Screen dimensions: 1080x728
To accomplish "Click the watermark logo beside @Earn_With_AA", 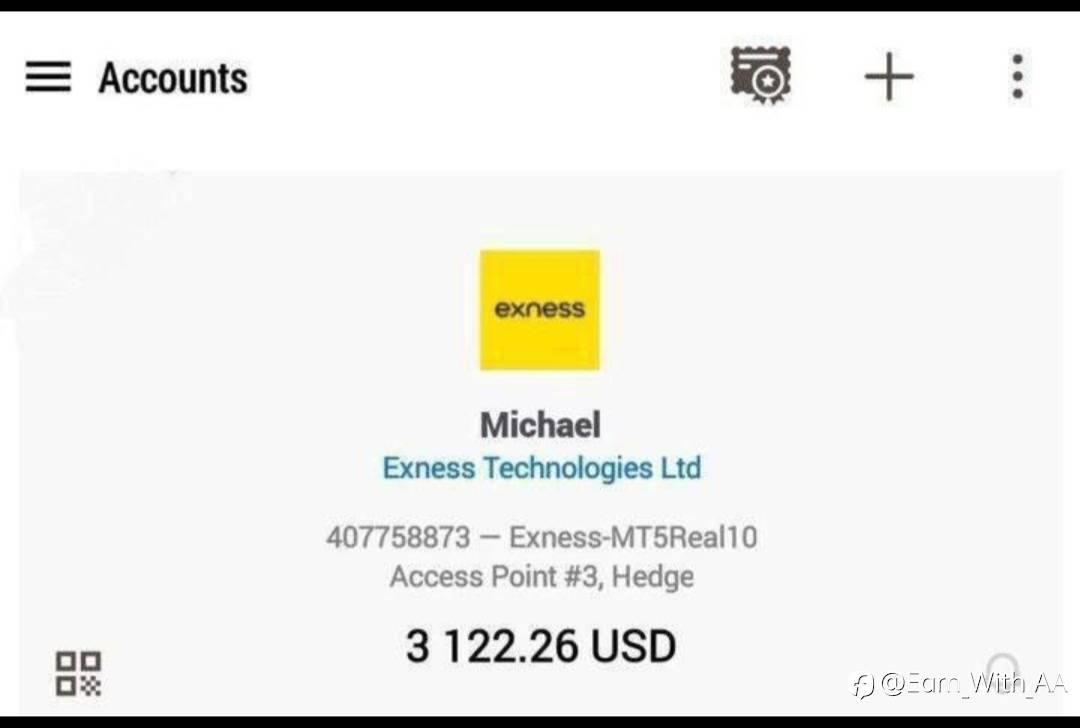I will [863, 685].
